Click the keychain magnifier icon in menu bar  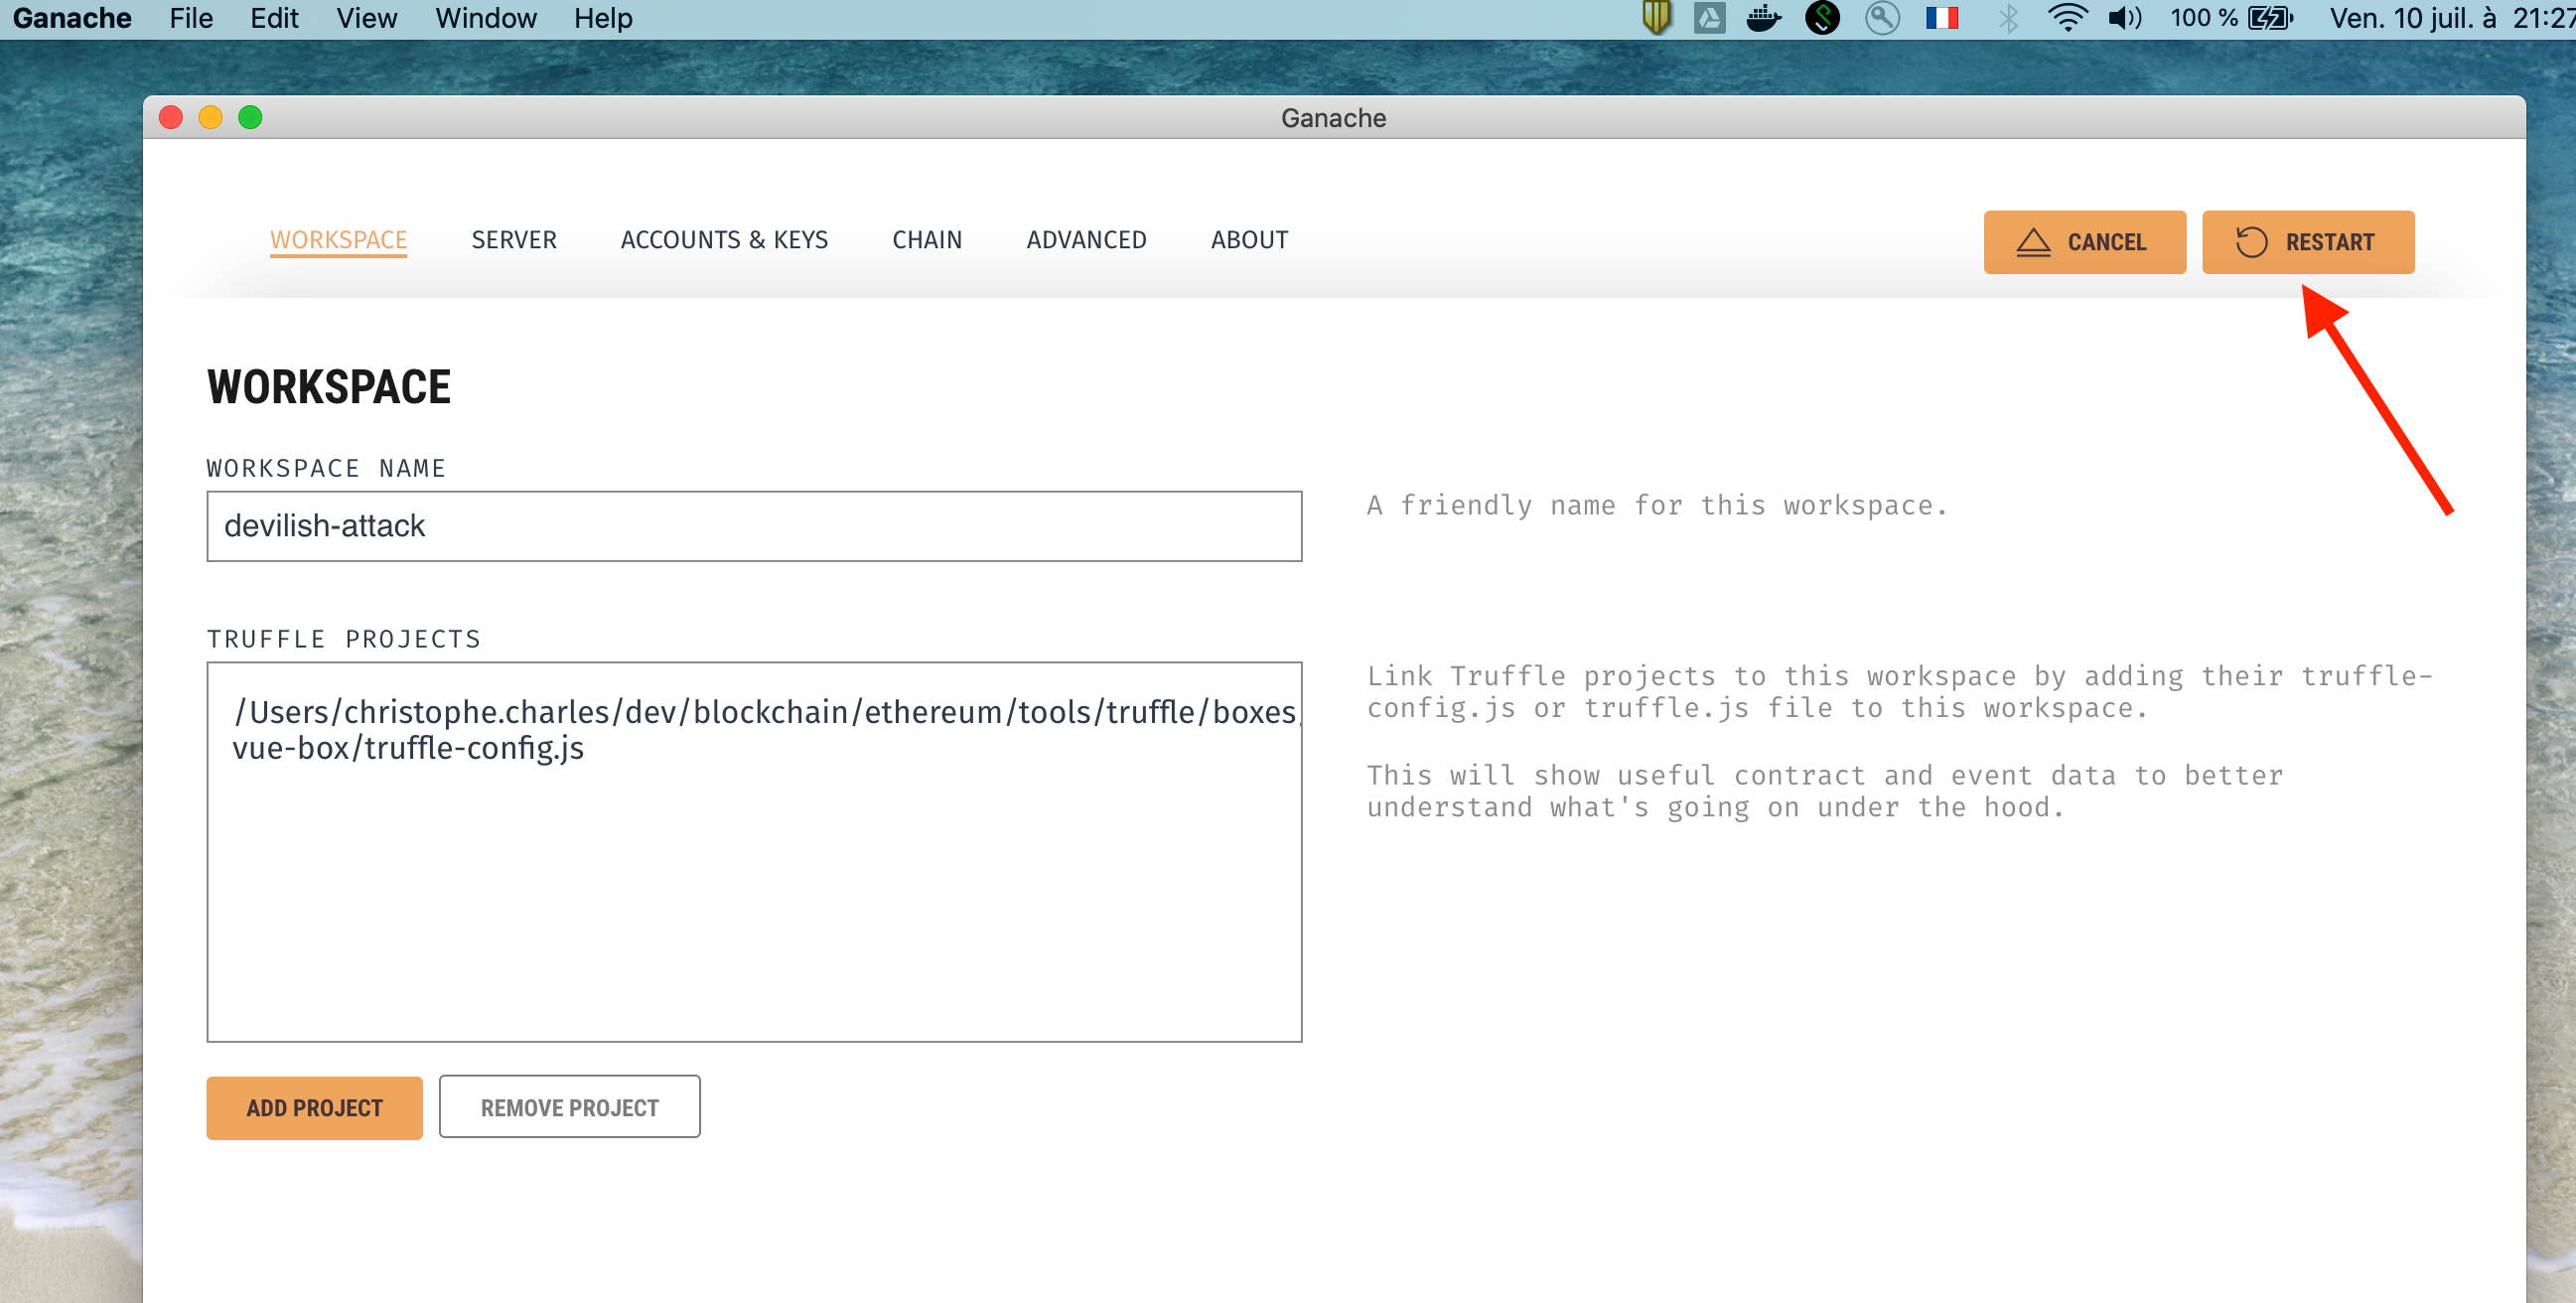[1882, 17]
